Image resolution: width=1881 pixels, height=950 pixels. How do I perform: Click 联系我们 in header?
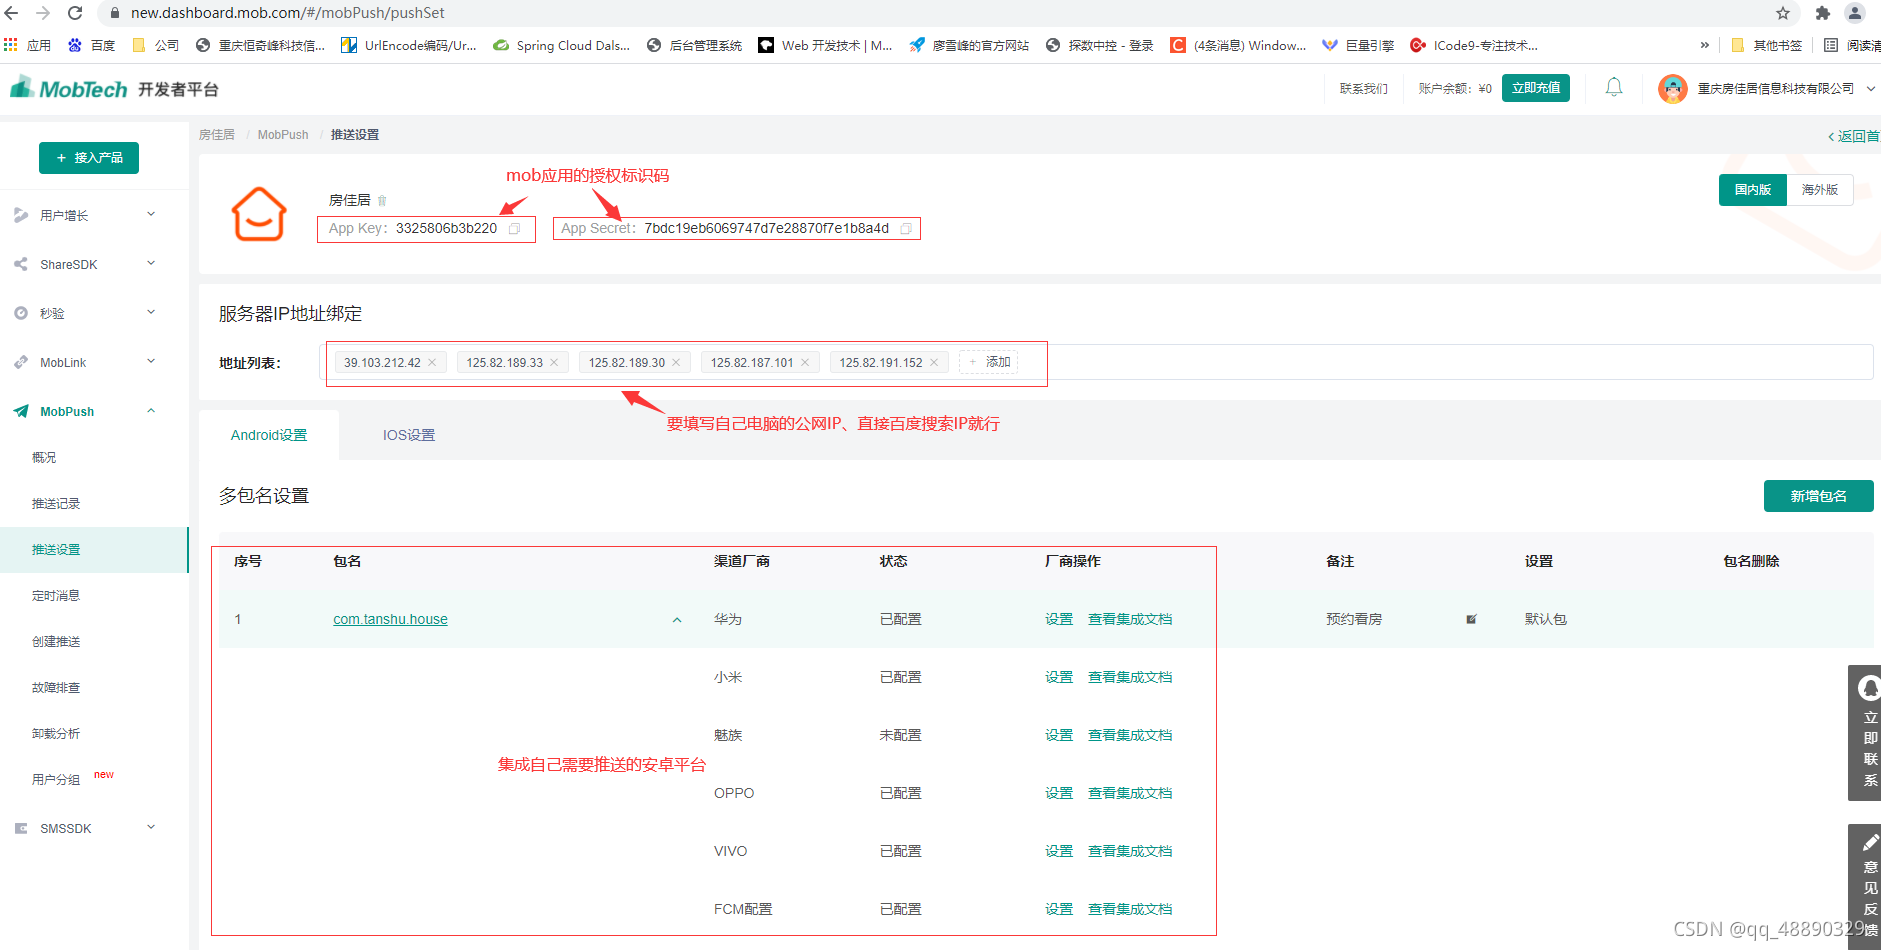(x=1363, y=89)
